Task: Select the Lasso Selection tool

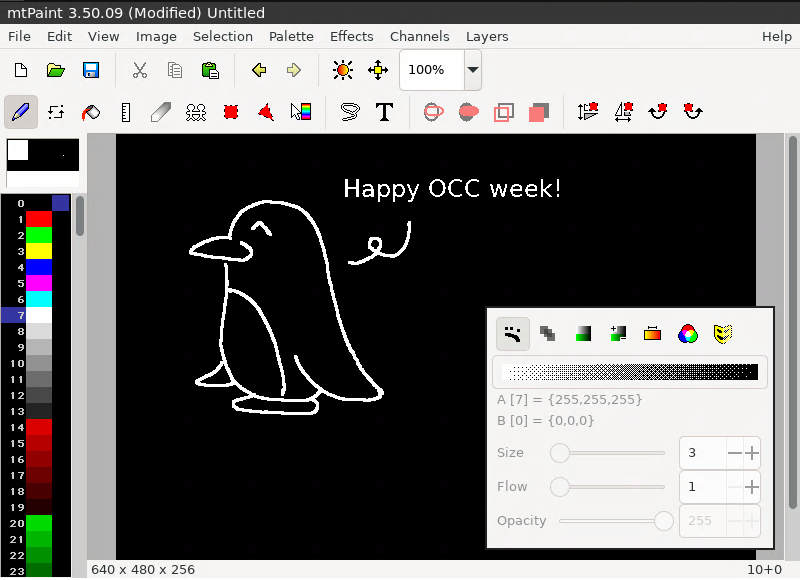Action: pyautogui.click(x=349, y=112)
